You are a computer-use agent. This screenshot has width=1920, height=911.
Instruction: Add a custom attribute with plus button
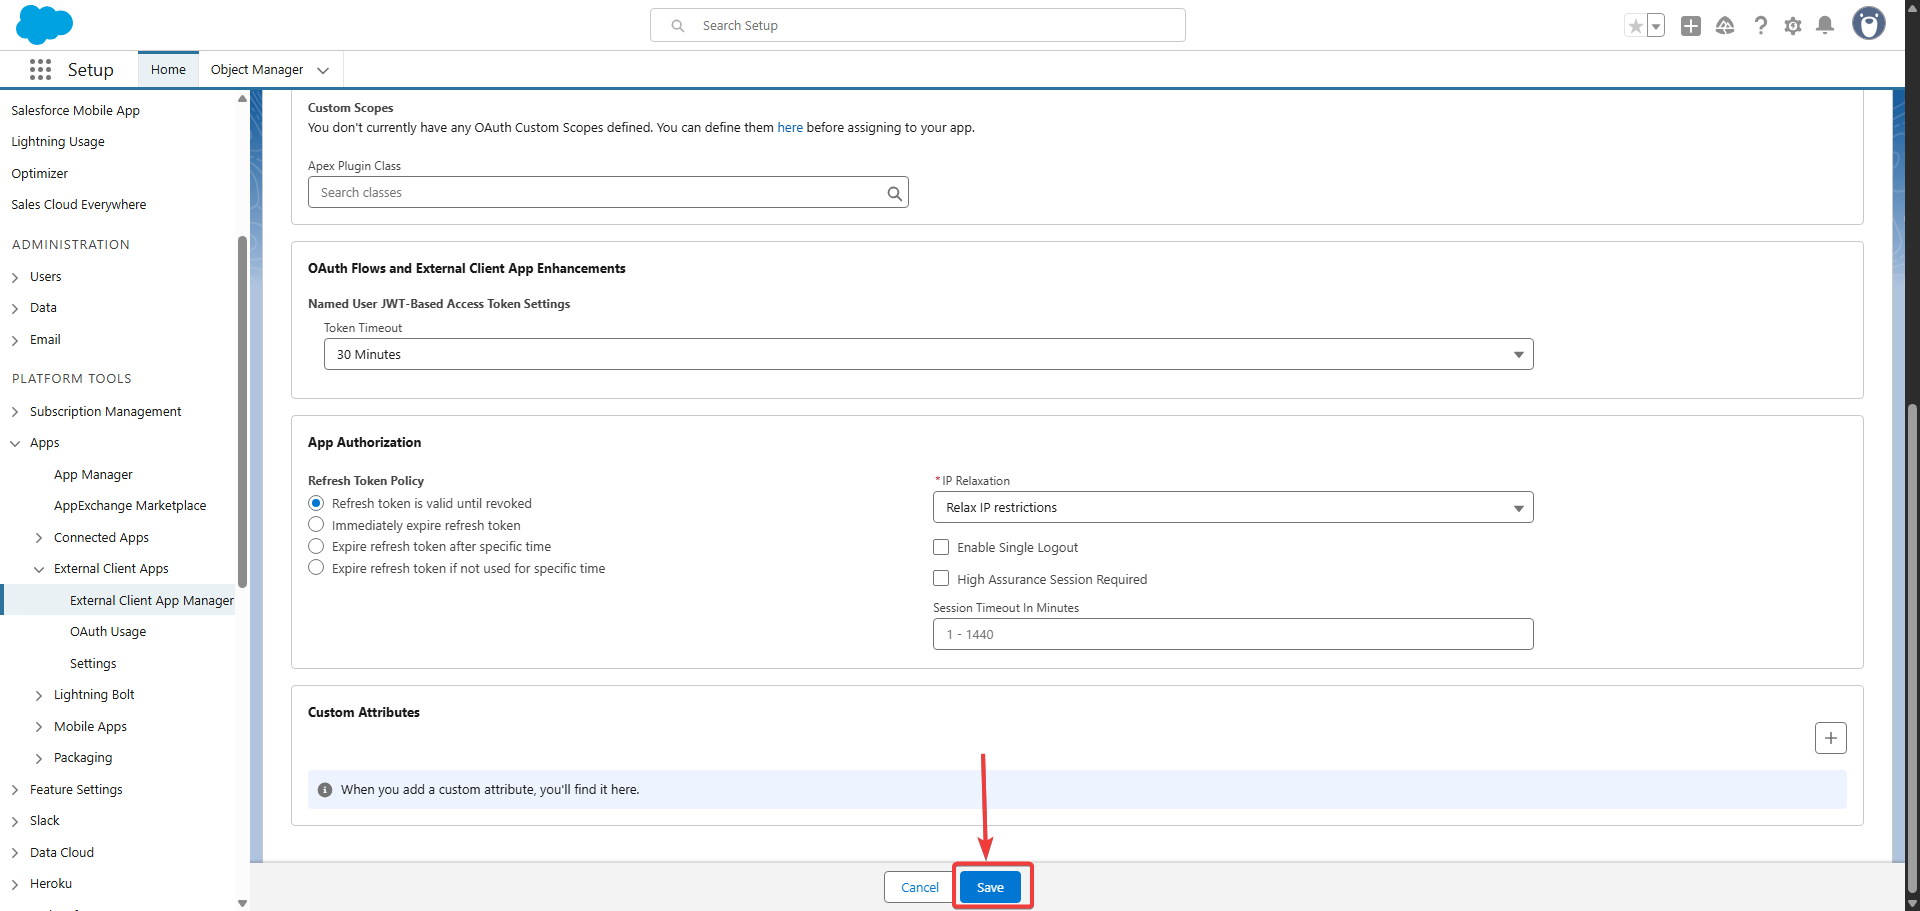pos(1831,738)
